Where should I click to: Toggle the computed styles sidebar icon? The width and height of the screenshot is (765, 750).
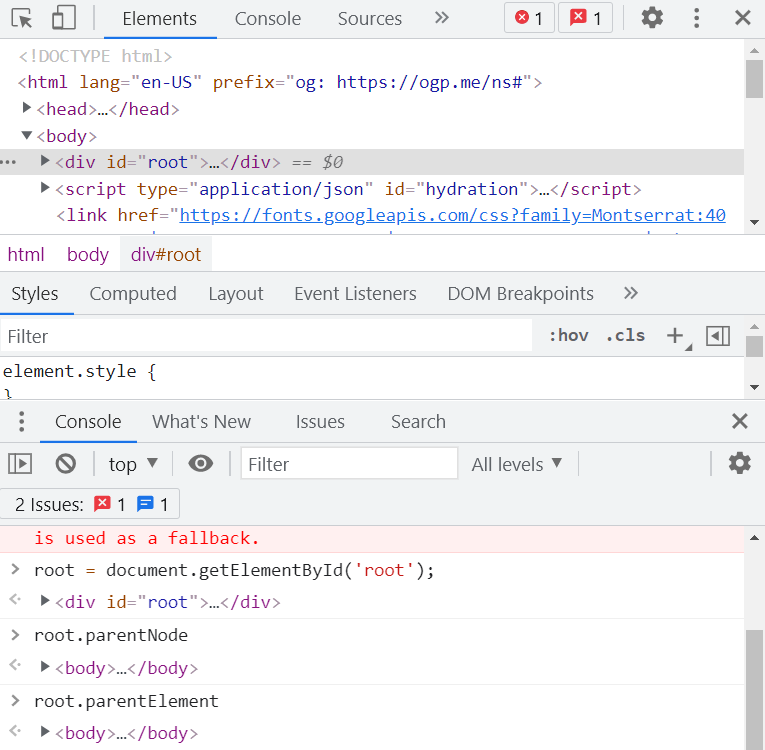(x=718, y=336)
